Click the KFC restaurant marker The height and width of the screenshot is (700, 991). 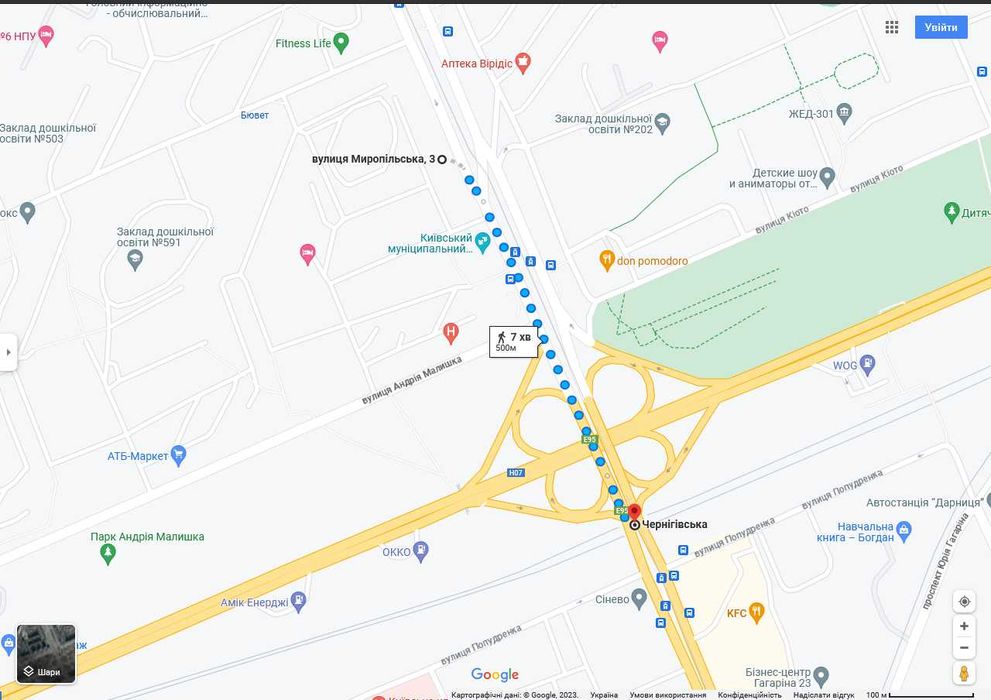757,612
